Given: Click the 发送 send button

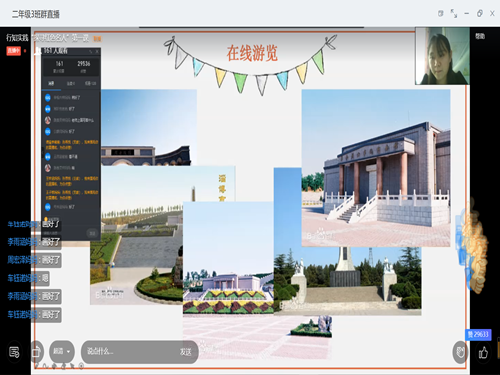Looking at the screenshot, I should 186,352.
